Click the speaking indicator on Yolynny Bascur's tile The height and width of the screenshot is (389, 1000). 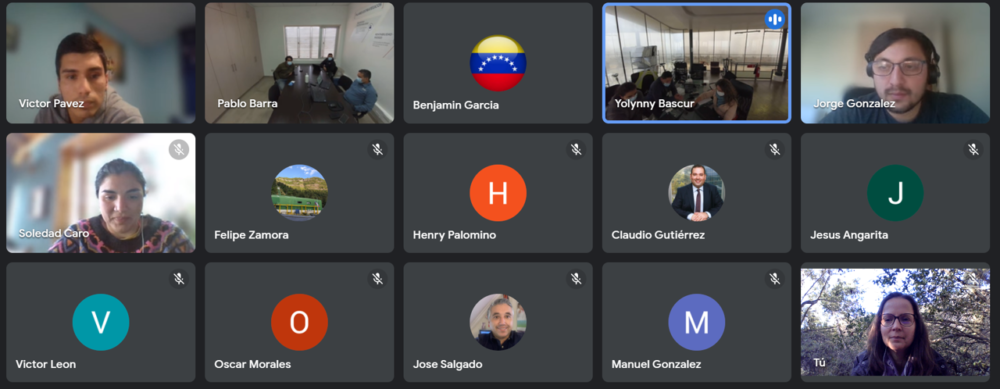[x=775, y=19]
